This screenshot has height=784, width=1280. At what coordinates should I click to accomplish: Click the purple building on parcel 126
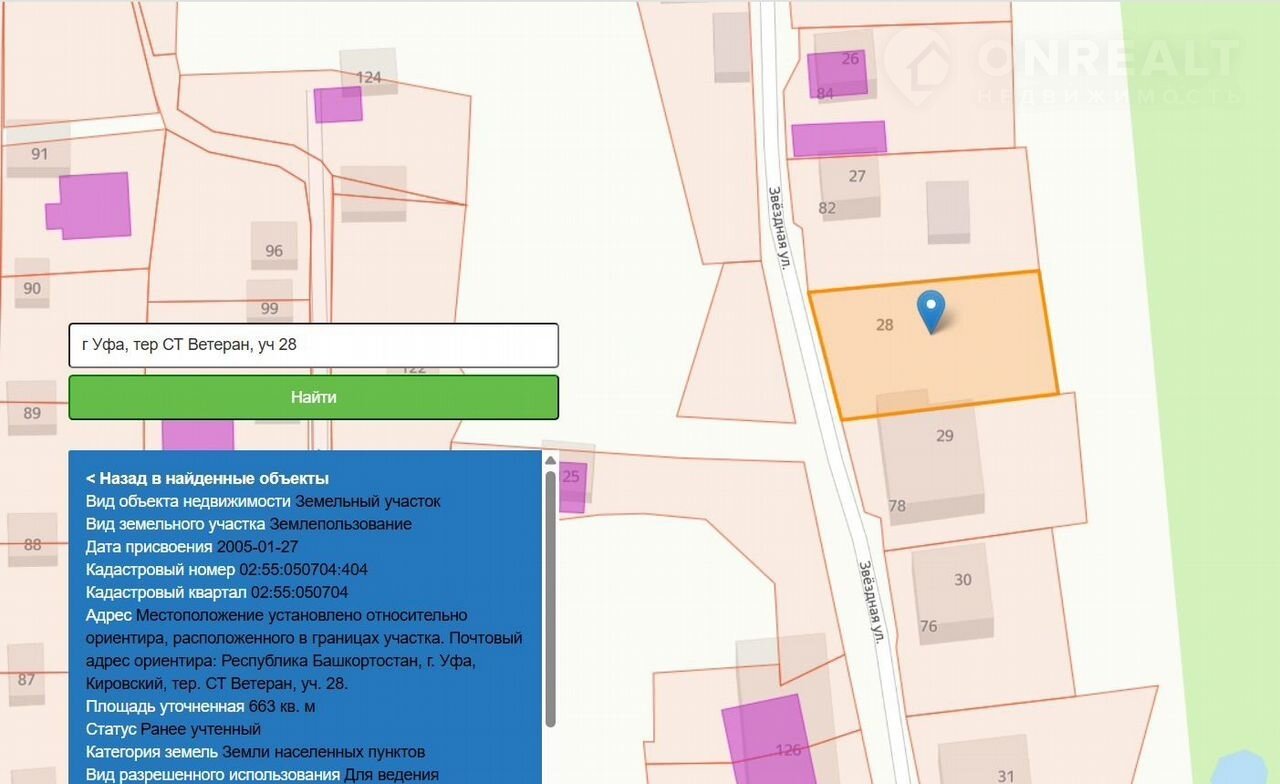click(x=763, y=740)
